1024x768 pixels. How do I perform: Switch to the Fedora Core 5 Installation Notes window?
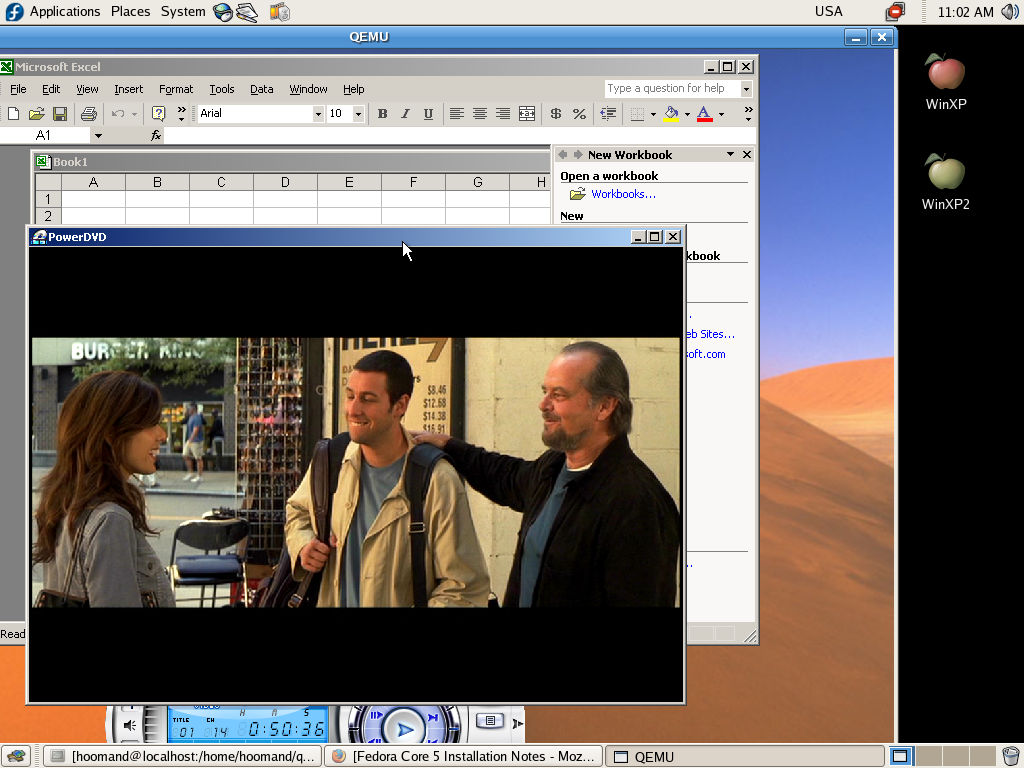point(464,756)
